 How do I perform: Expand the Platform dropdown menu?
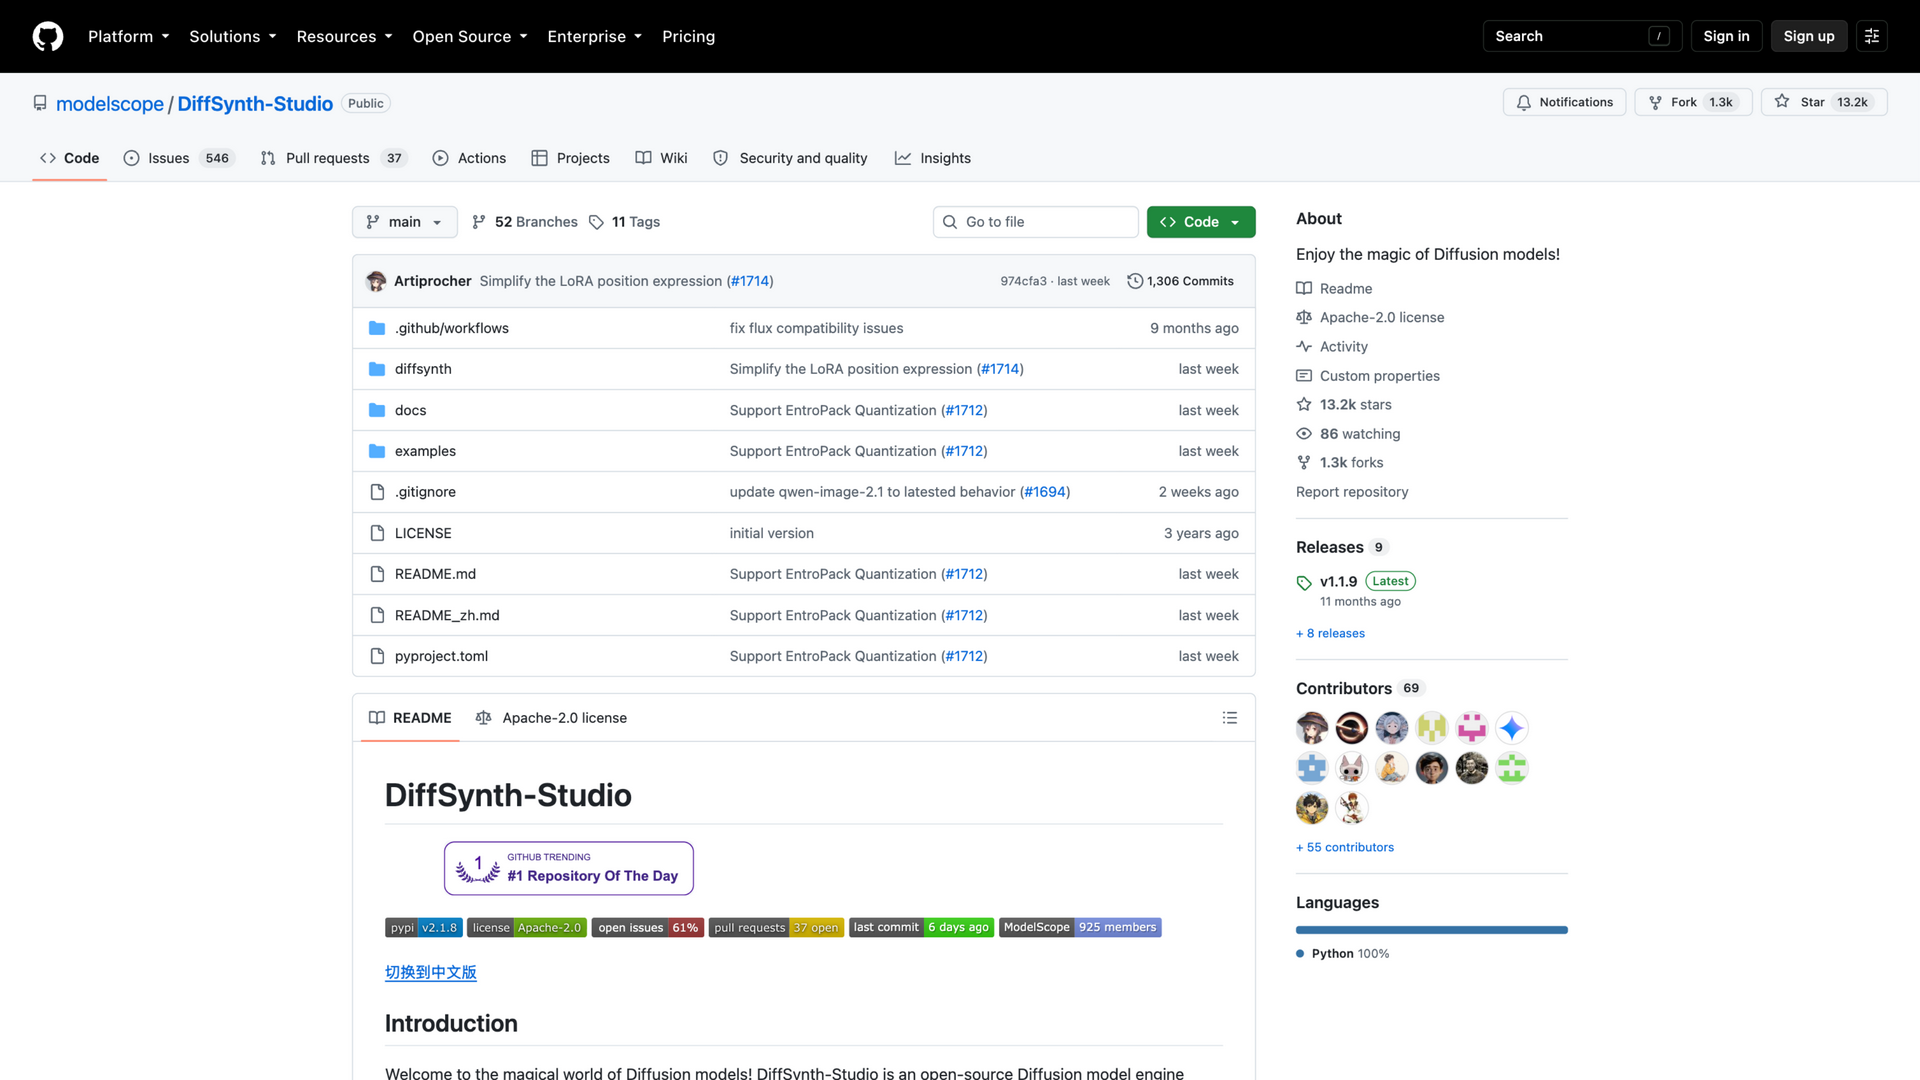tap(128, 36)
